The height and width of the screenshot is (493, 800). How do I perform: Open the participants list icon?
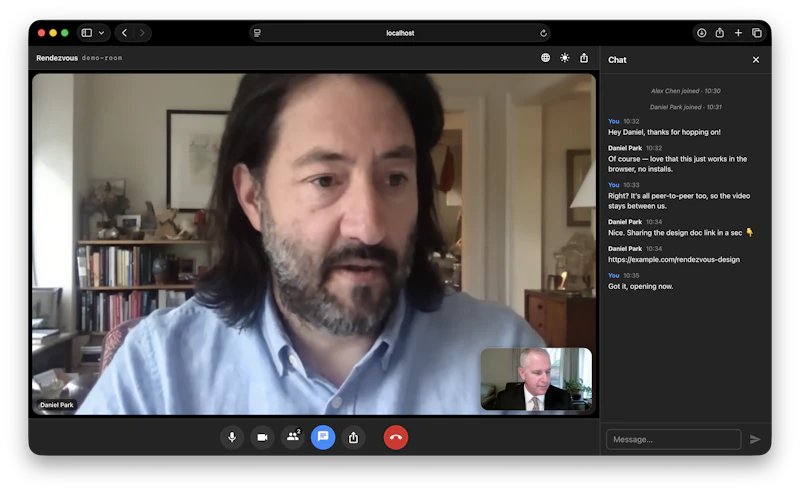click(x=293, y=437)
